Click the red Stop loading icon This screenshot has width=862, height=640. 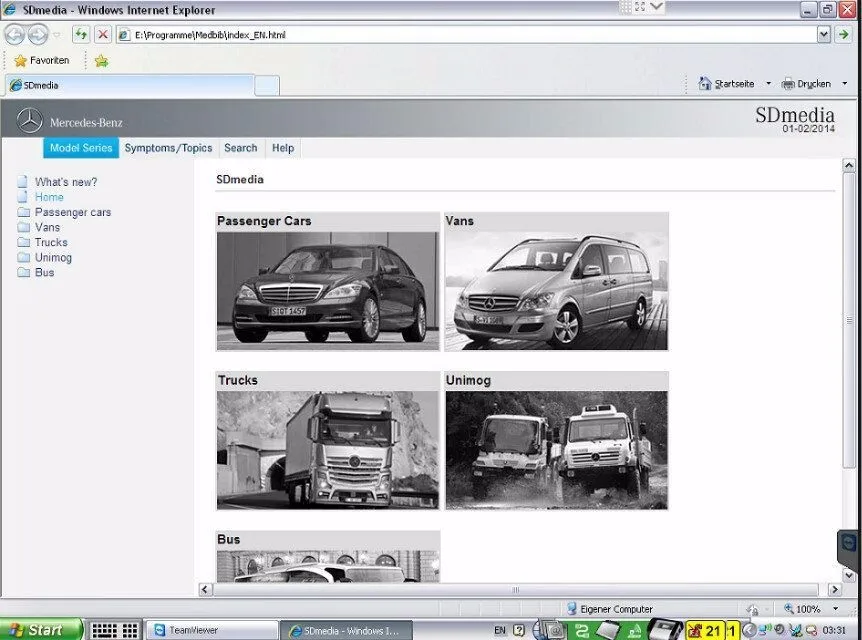(102, 35)
